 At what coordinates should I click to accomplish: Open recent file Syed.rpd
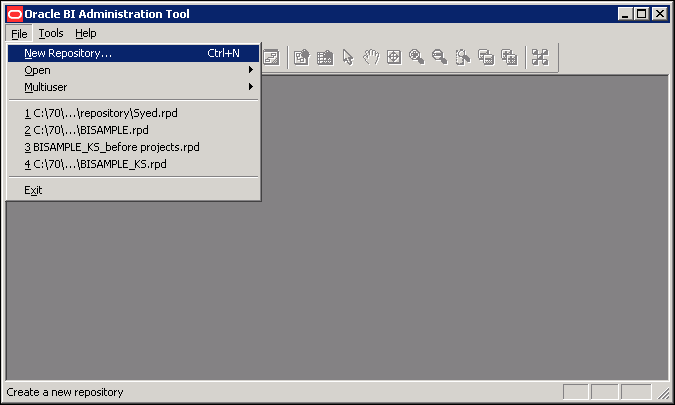pyautogui.click(x=133, y=113)
